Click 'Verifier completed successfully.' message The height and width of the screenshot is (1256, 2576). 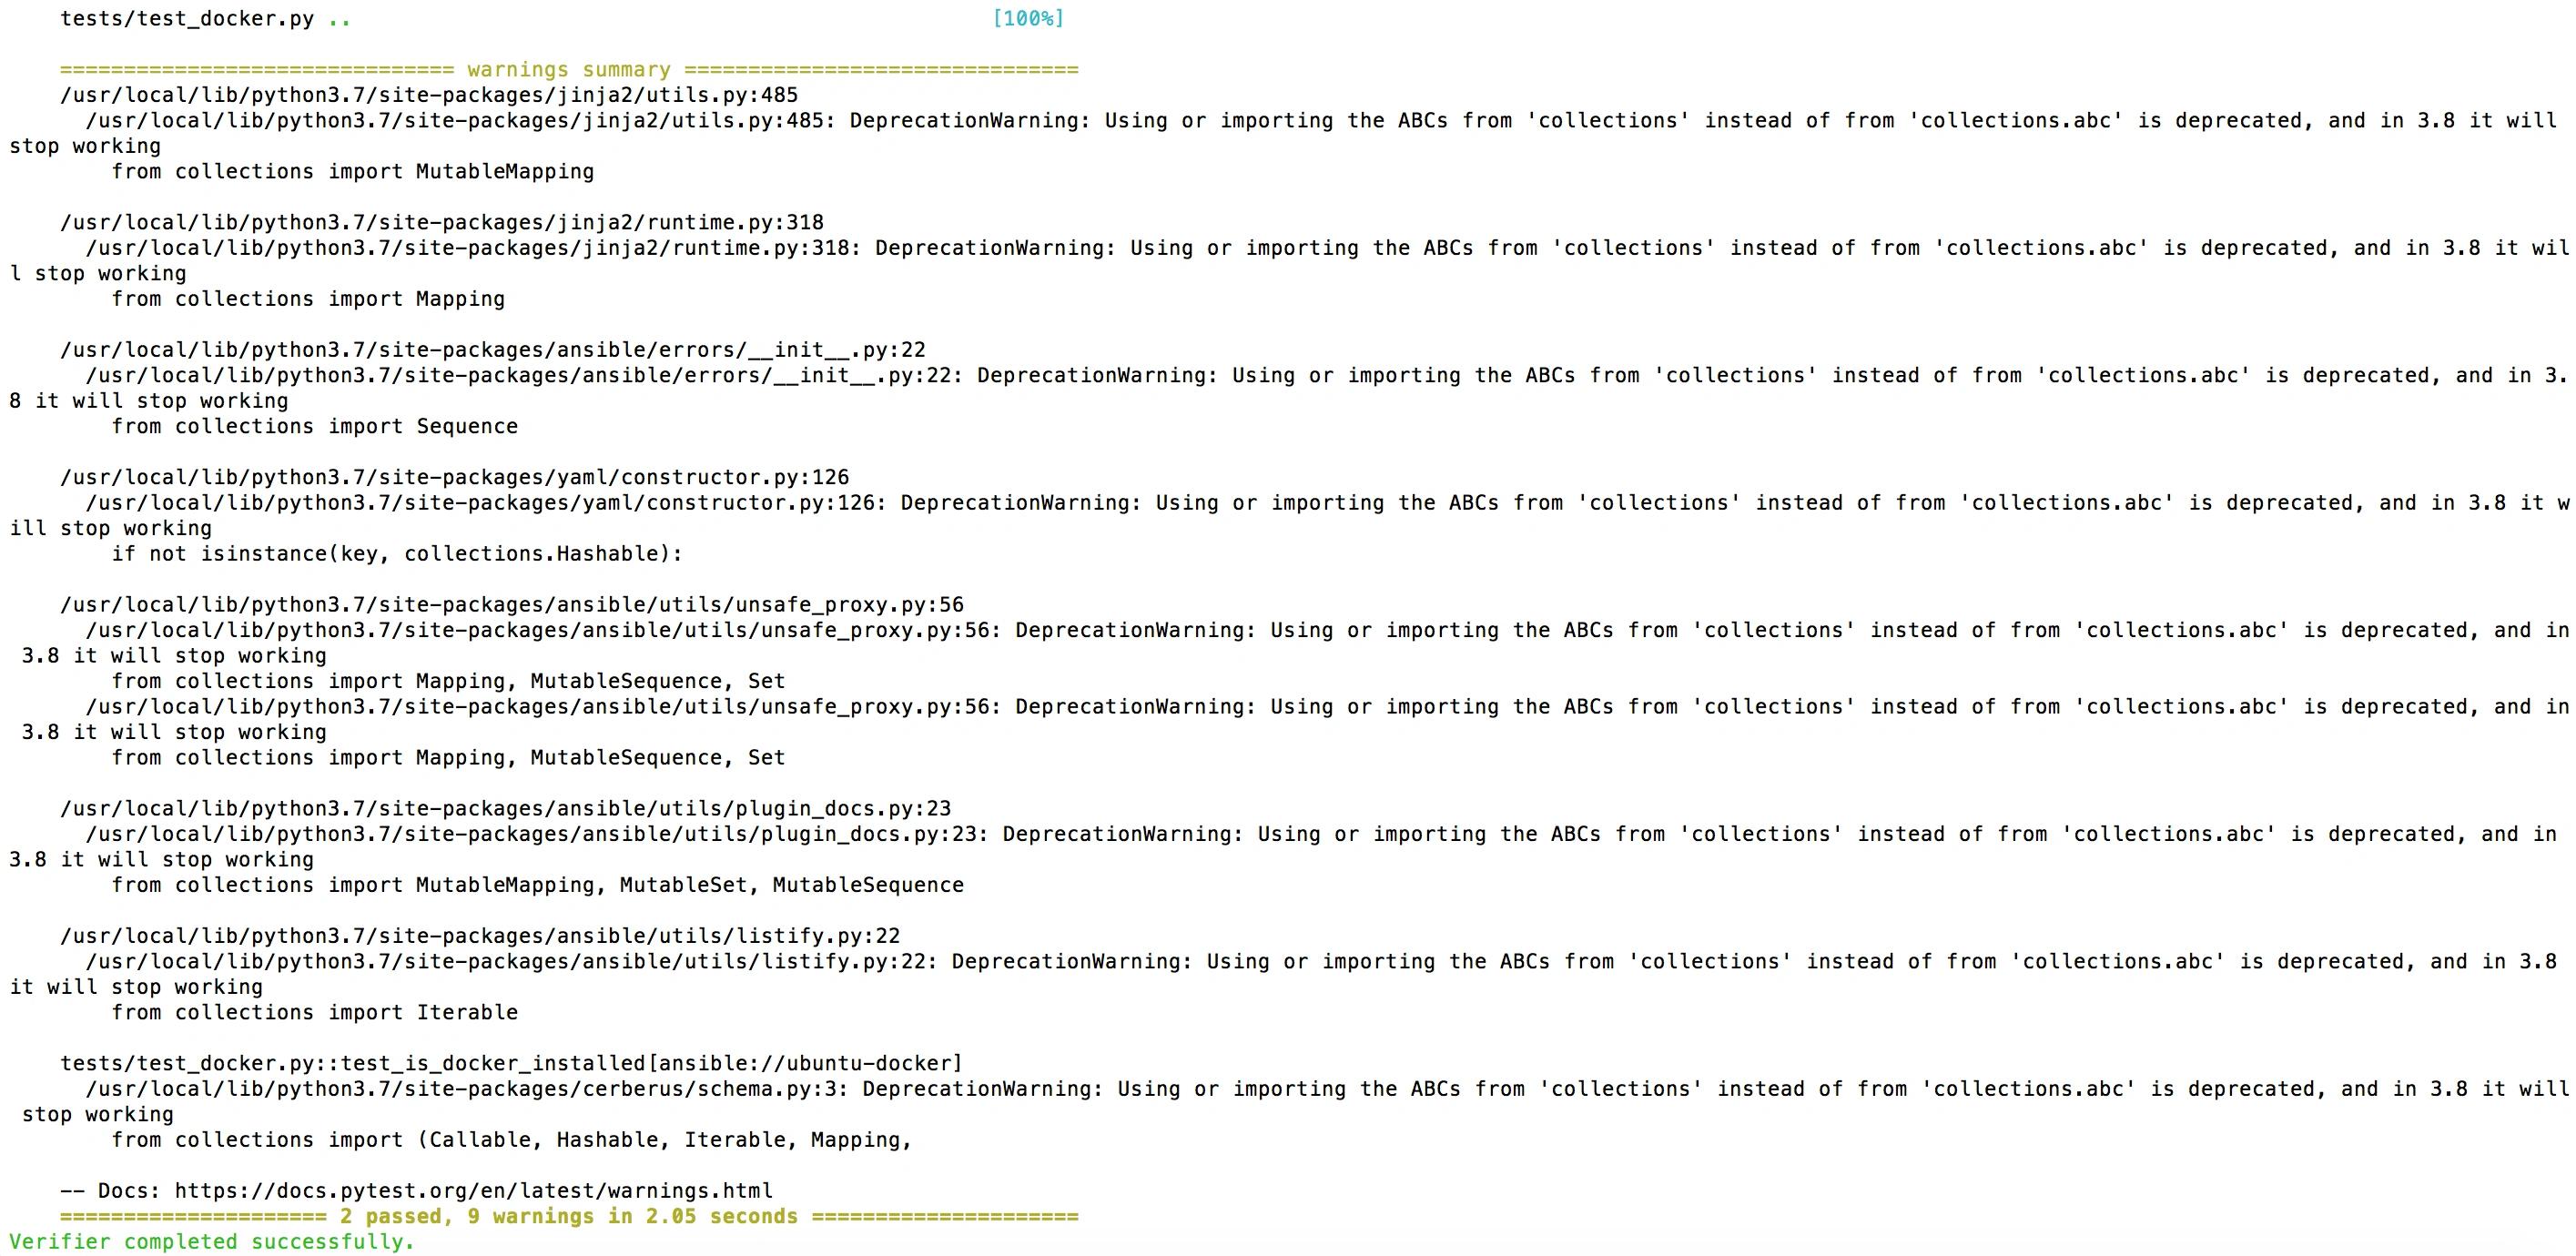pos(212,1242)
